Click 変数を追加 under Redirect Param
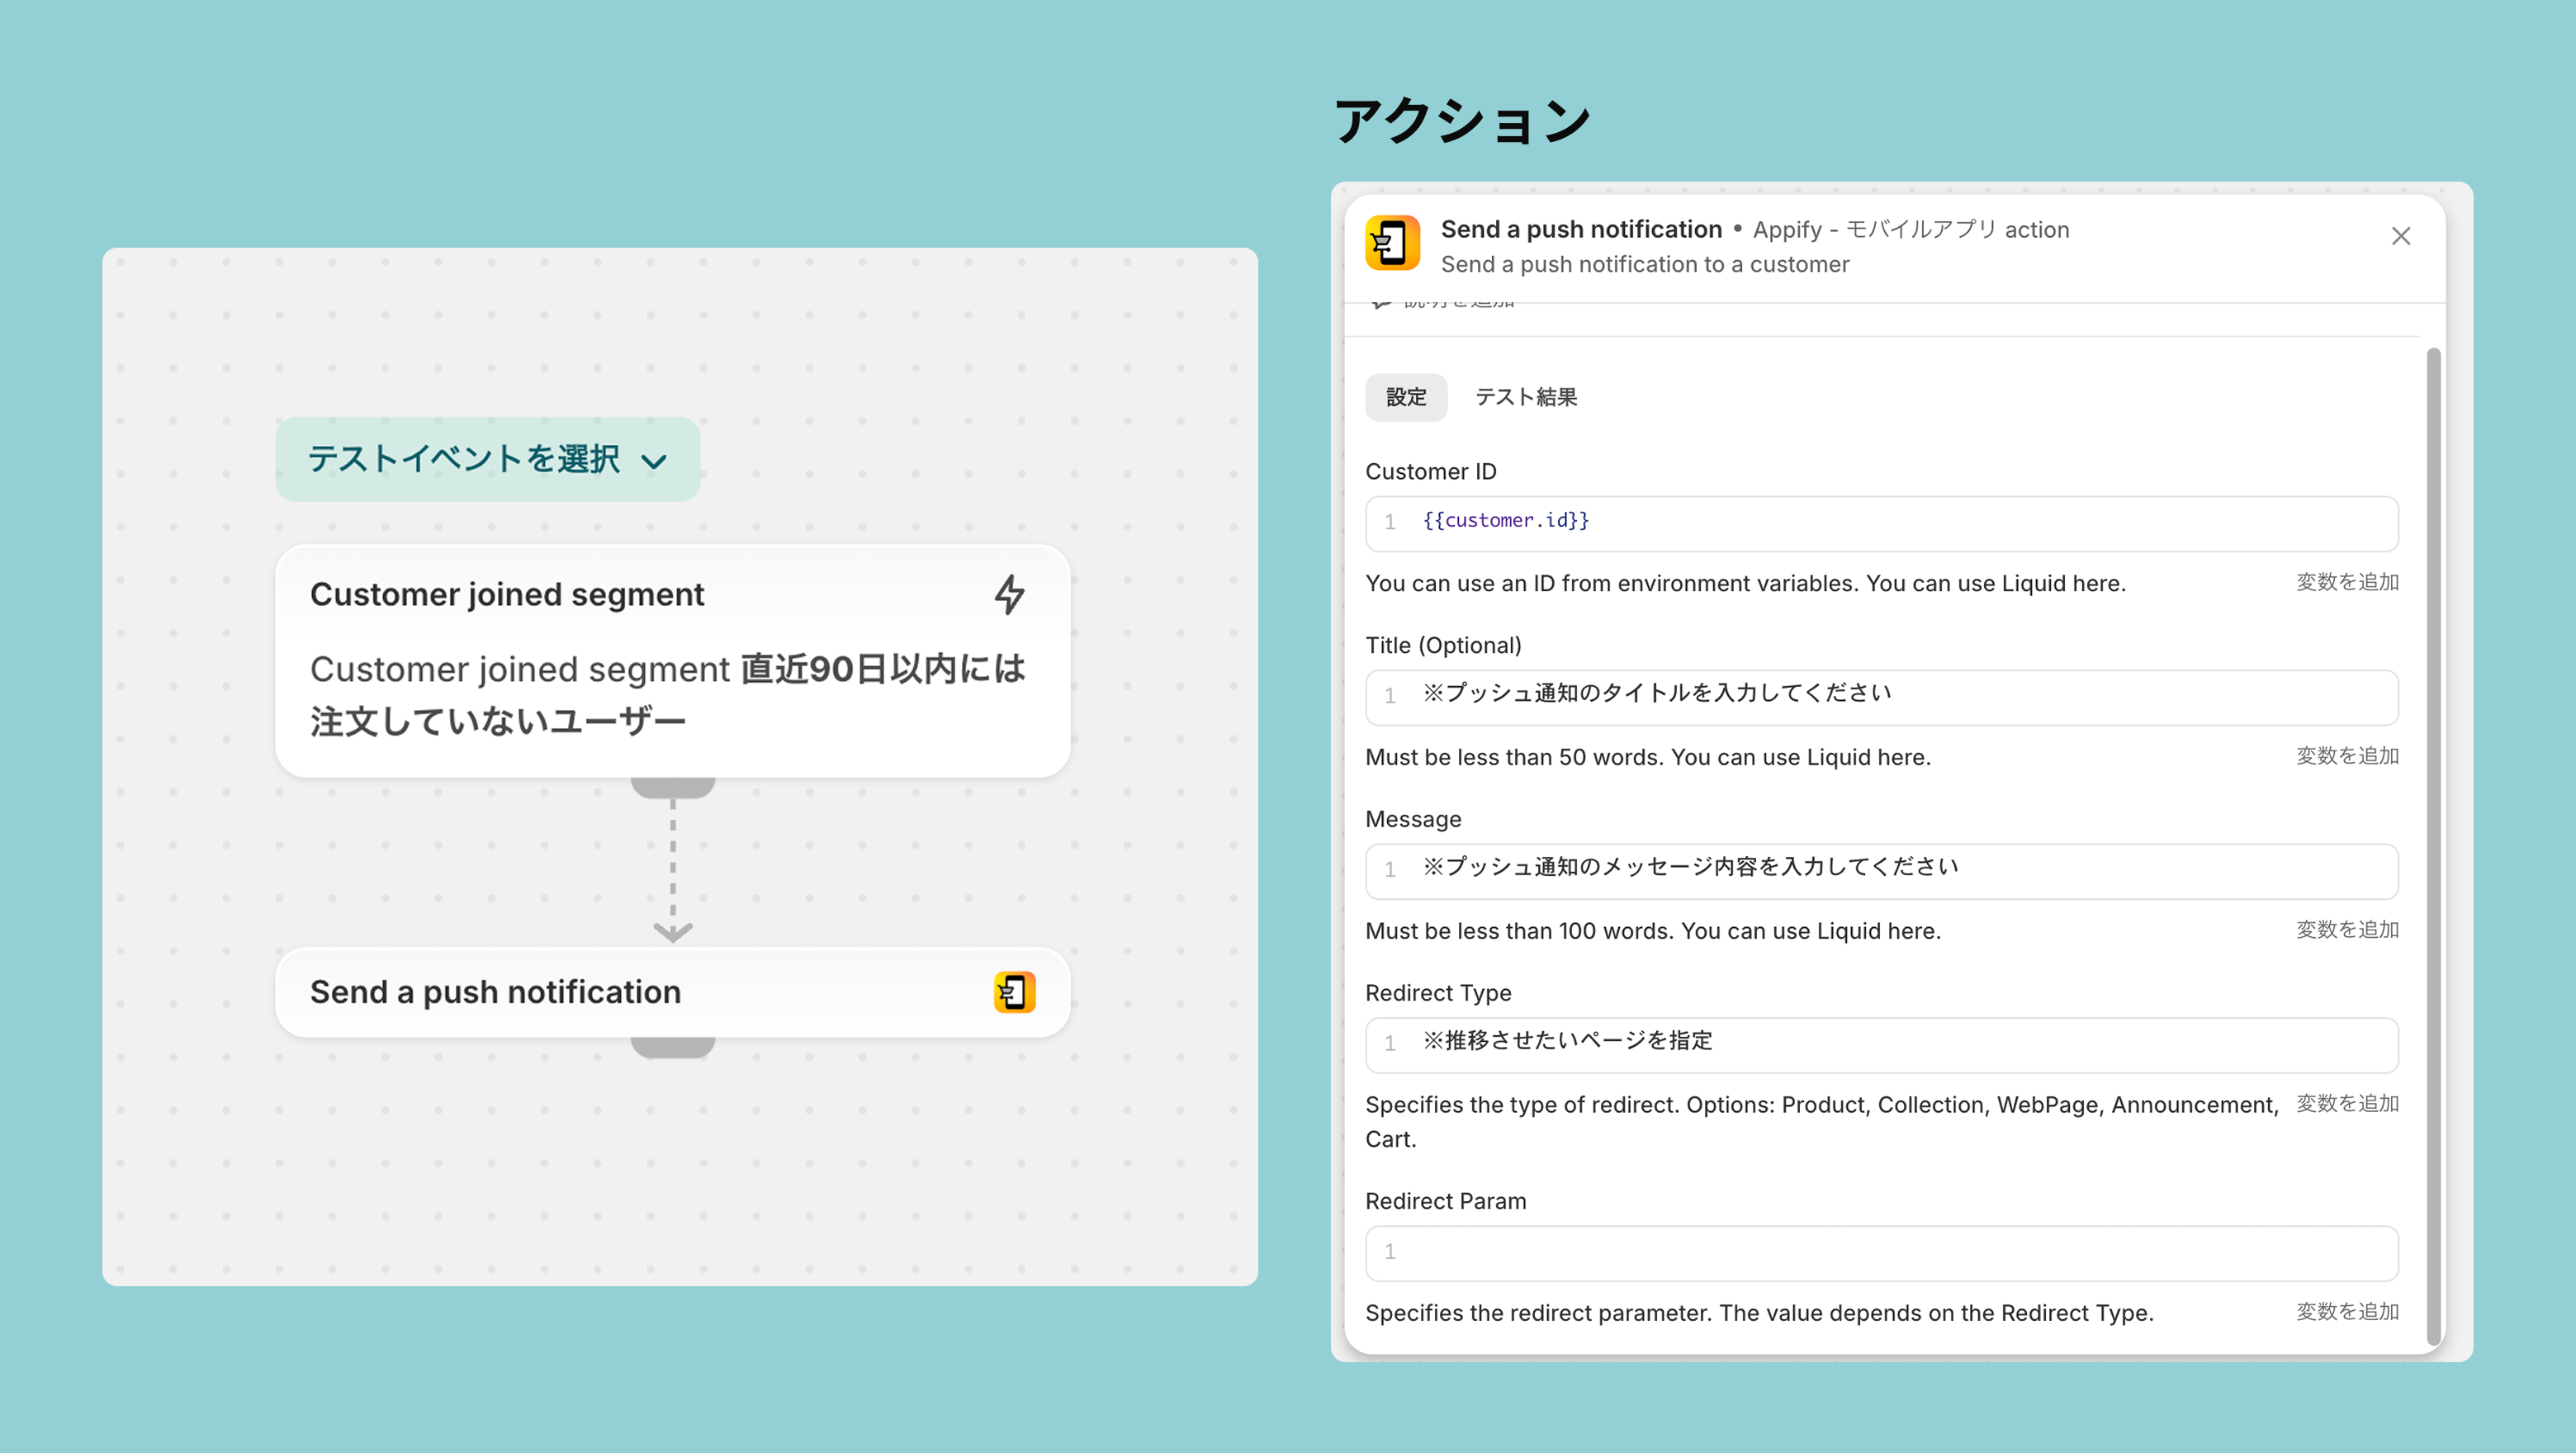Screen dimensions: 2576x1453 click(x=2346, y=1312)
